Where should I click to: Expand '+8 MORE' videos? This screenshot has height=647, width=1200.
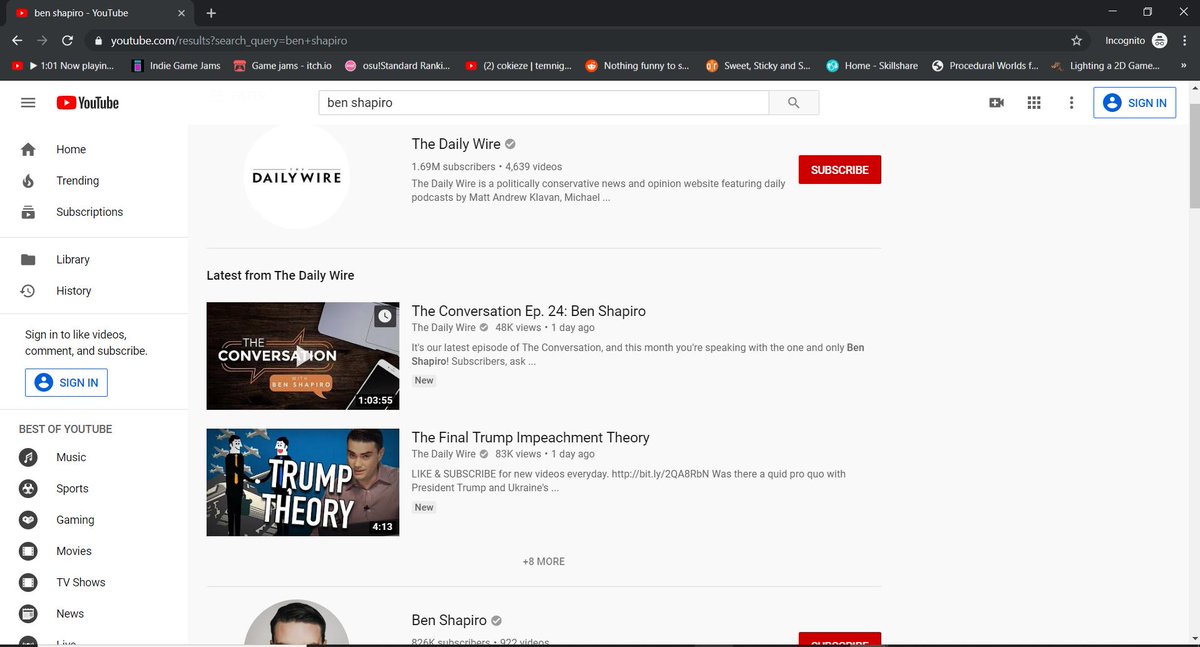pyautogui.click(x=544, y=562)
